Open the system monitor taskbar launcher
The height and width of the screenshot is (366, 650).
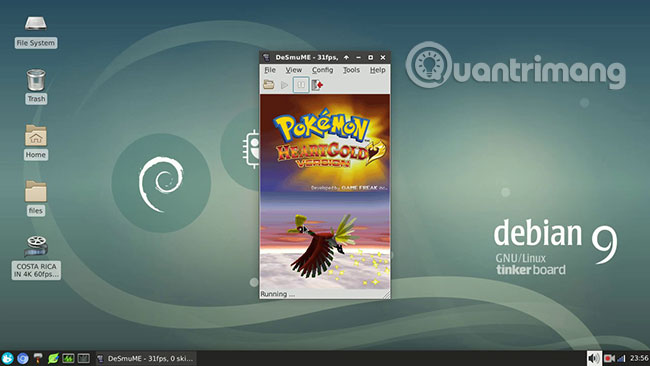coord(68,358)
